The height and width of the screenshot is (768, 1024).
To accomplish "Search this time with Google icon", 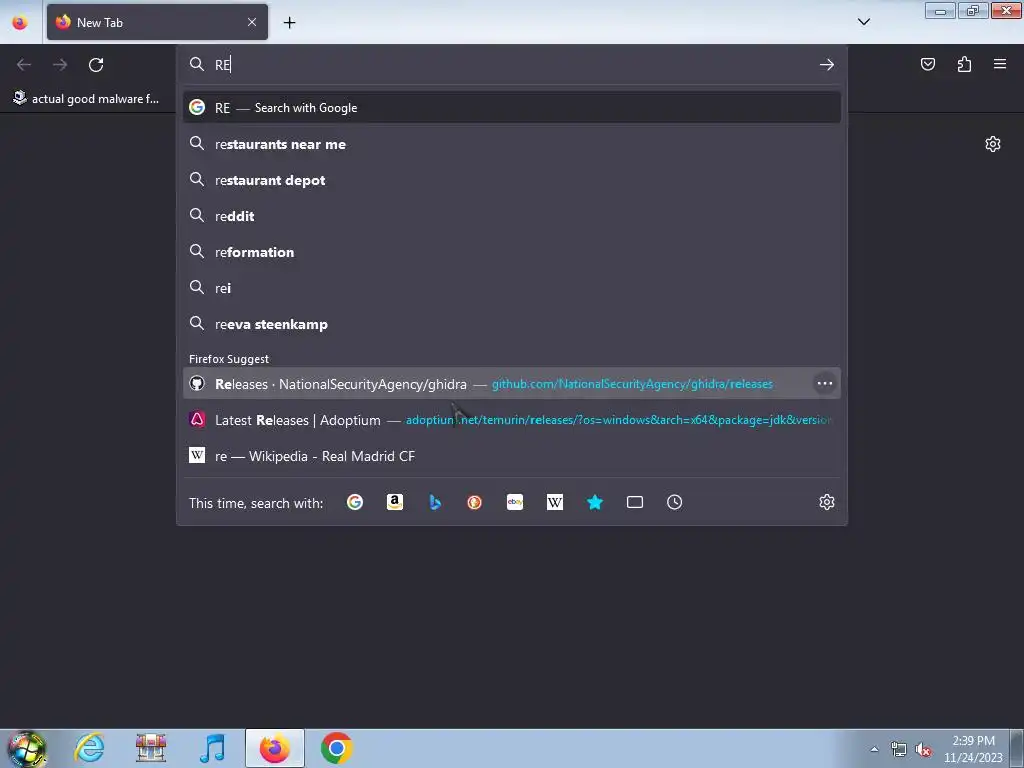I will [x=355, y=502].
